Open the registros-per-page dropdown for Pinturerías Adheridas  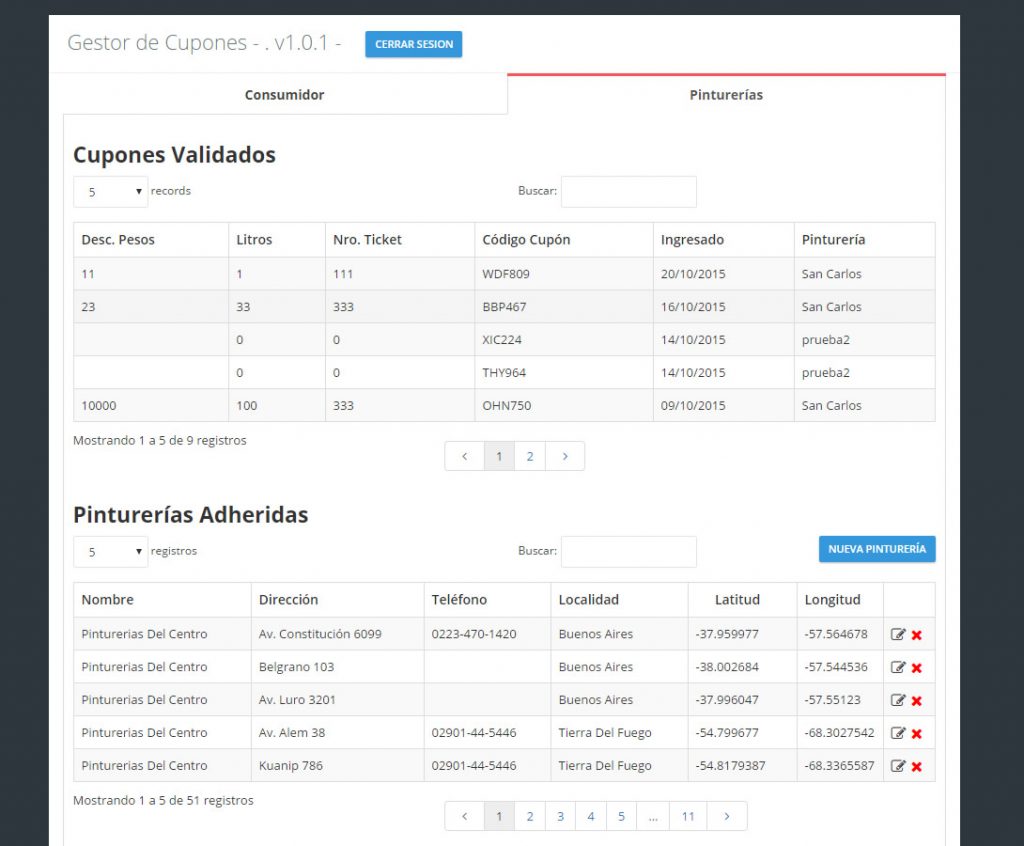point(110,551)
